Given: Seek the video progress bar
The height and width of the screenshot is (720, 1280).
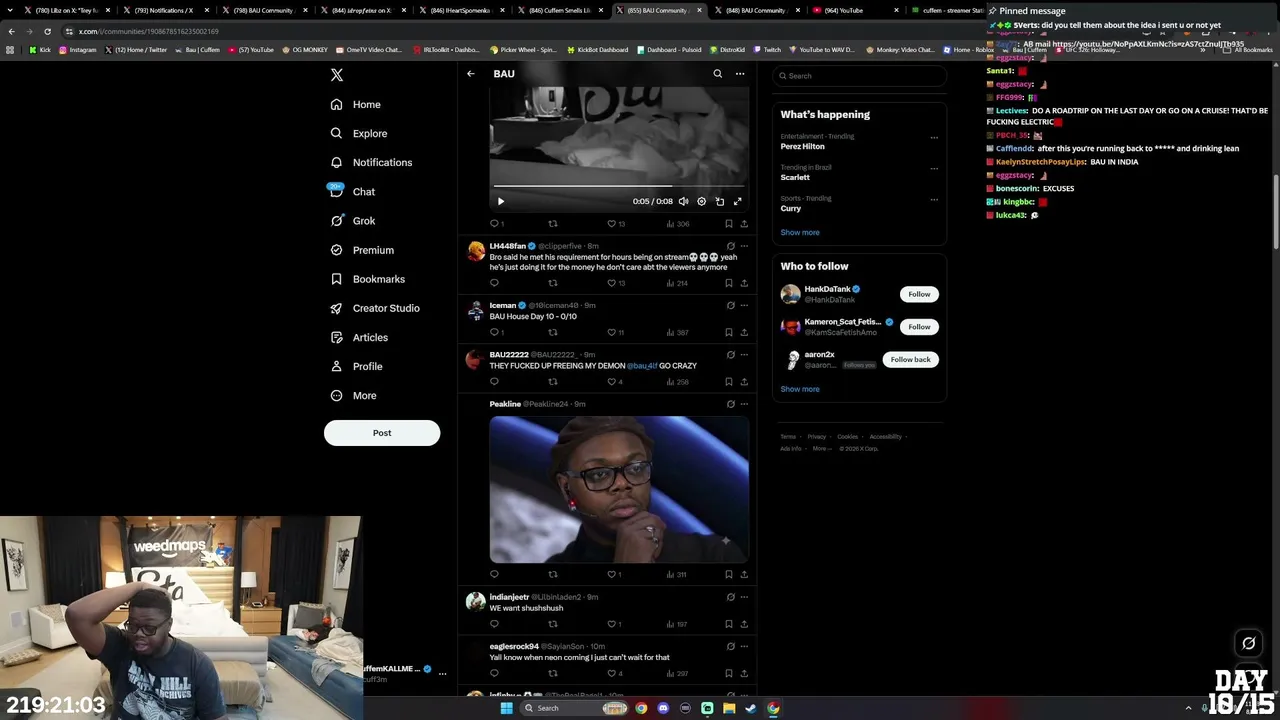Looking at the screenshot, I should pos(618,186).
